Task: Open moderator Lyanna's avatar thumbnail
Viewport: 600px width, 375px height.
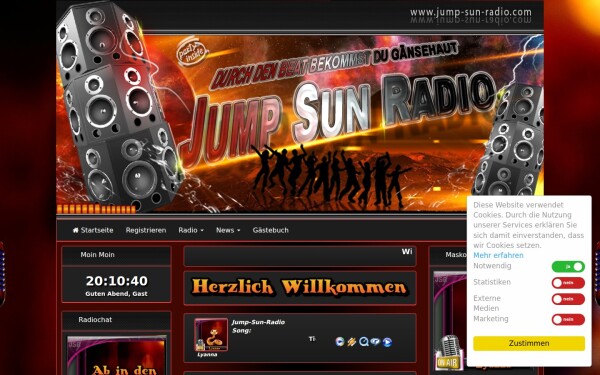Action: pos(211,335)
